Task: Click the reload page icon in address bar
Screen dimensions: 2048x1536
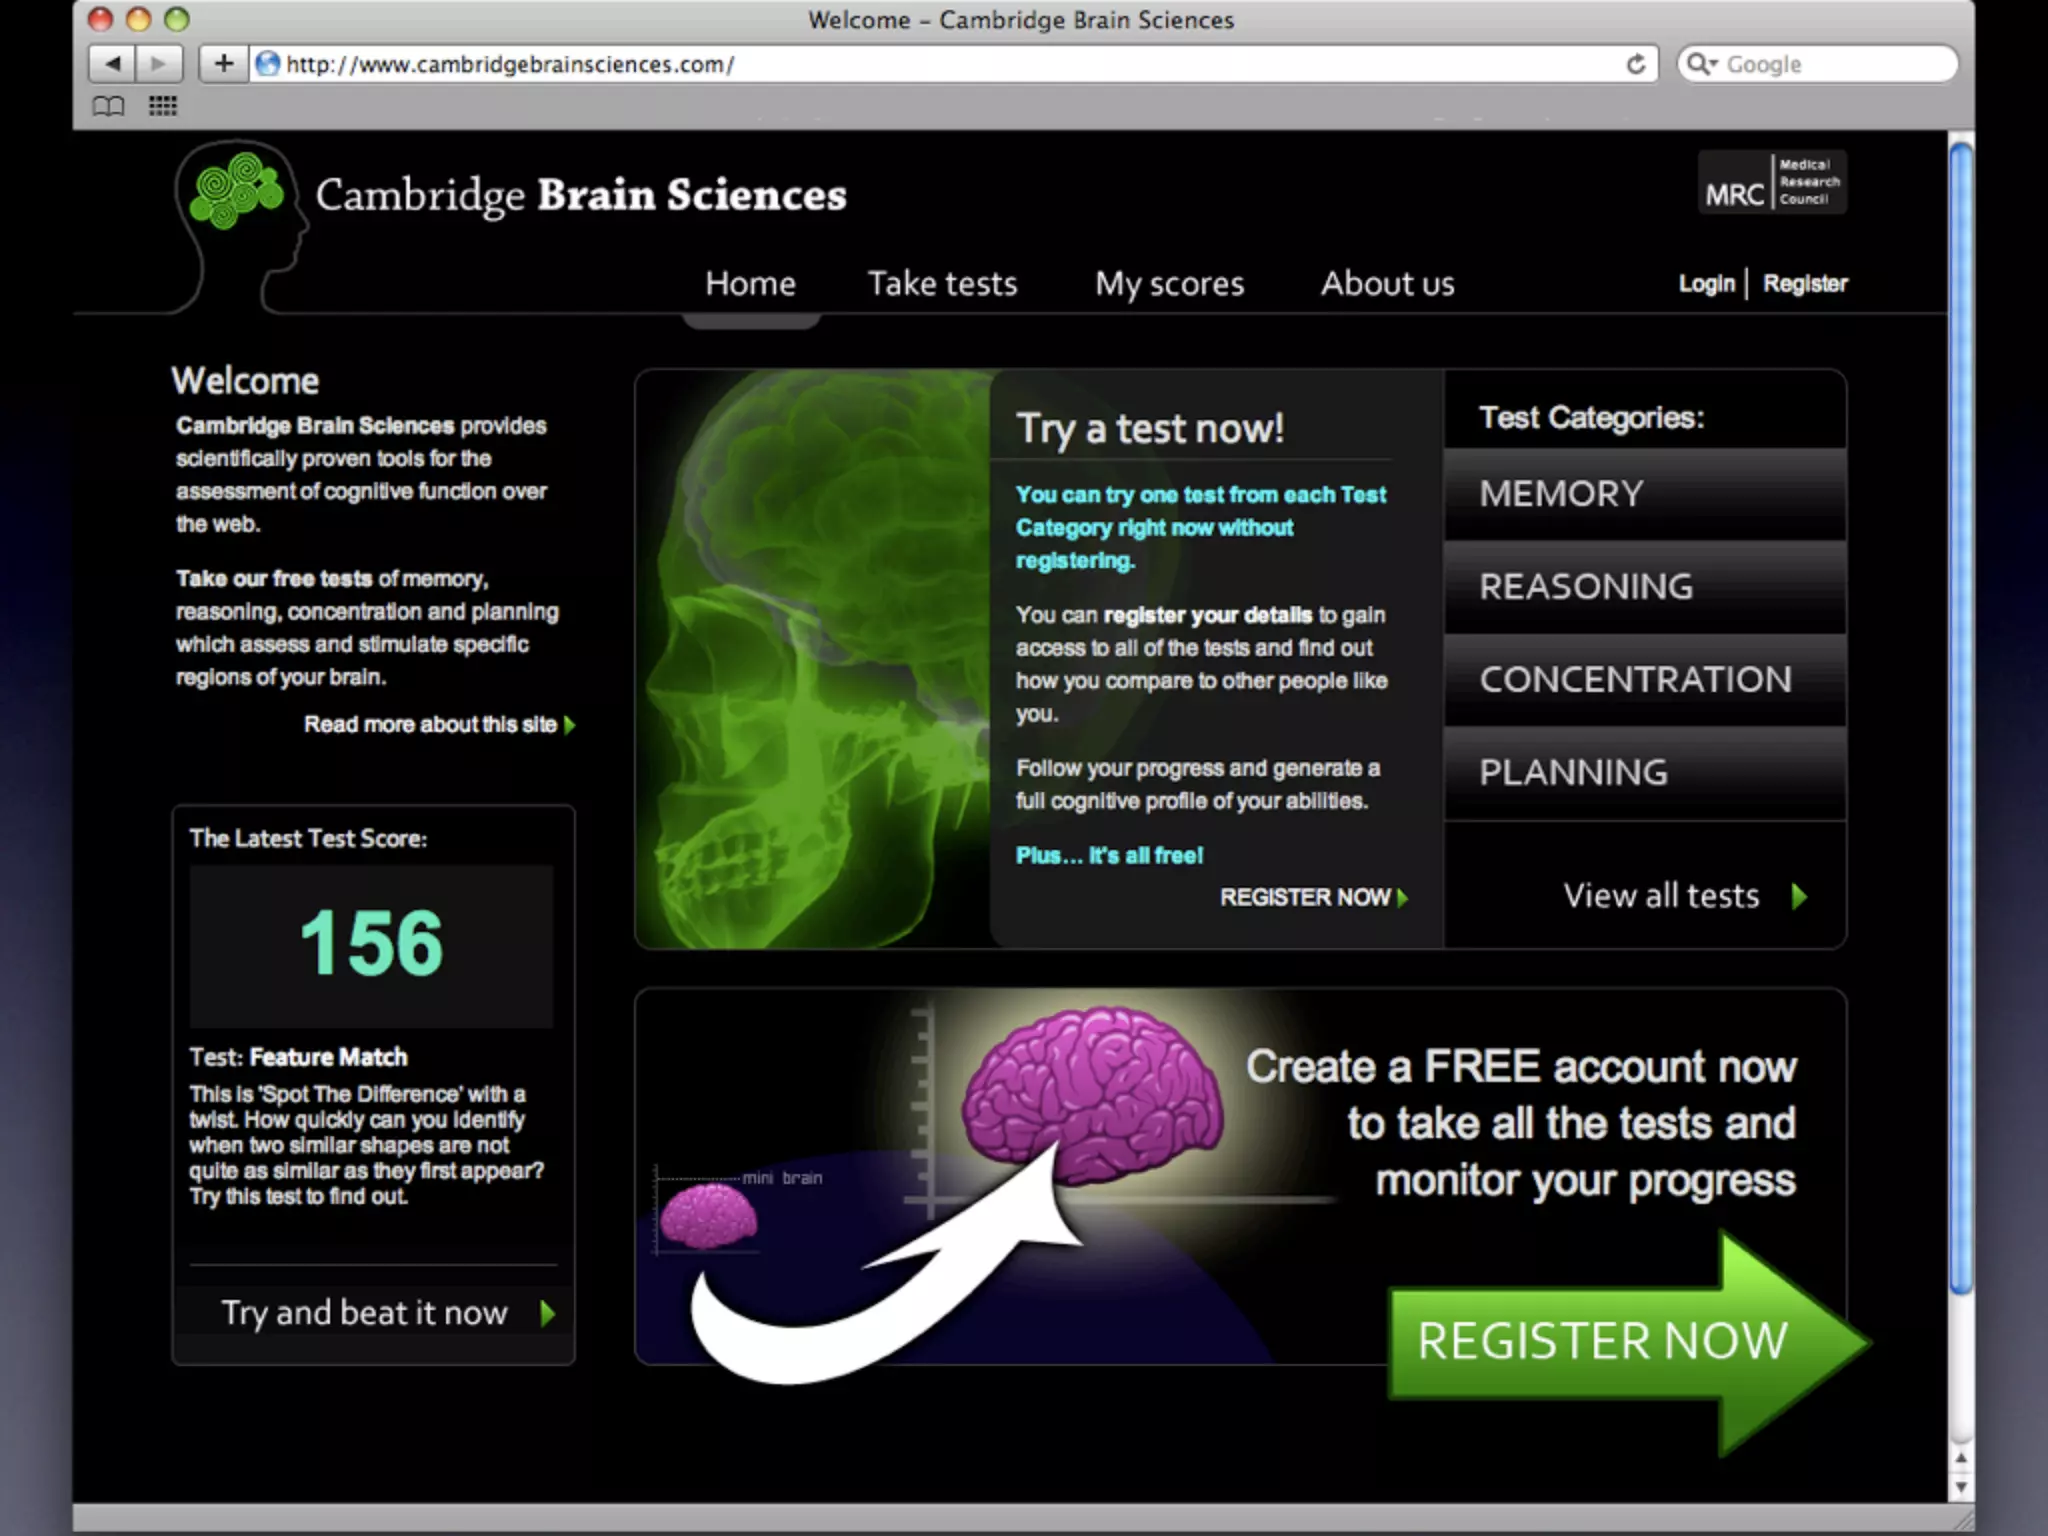Action: pos(1636,64)
